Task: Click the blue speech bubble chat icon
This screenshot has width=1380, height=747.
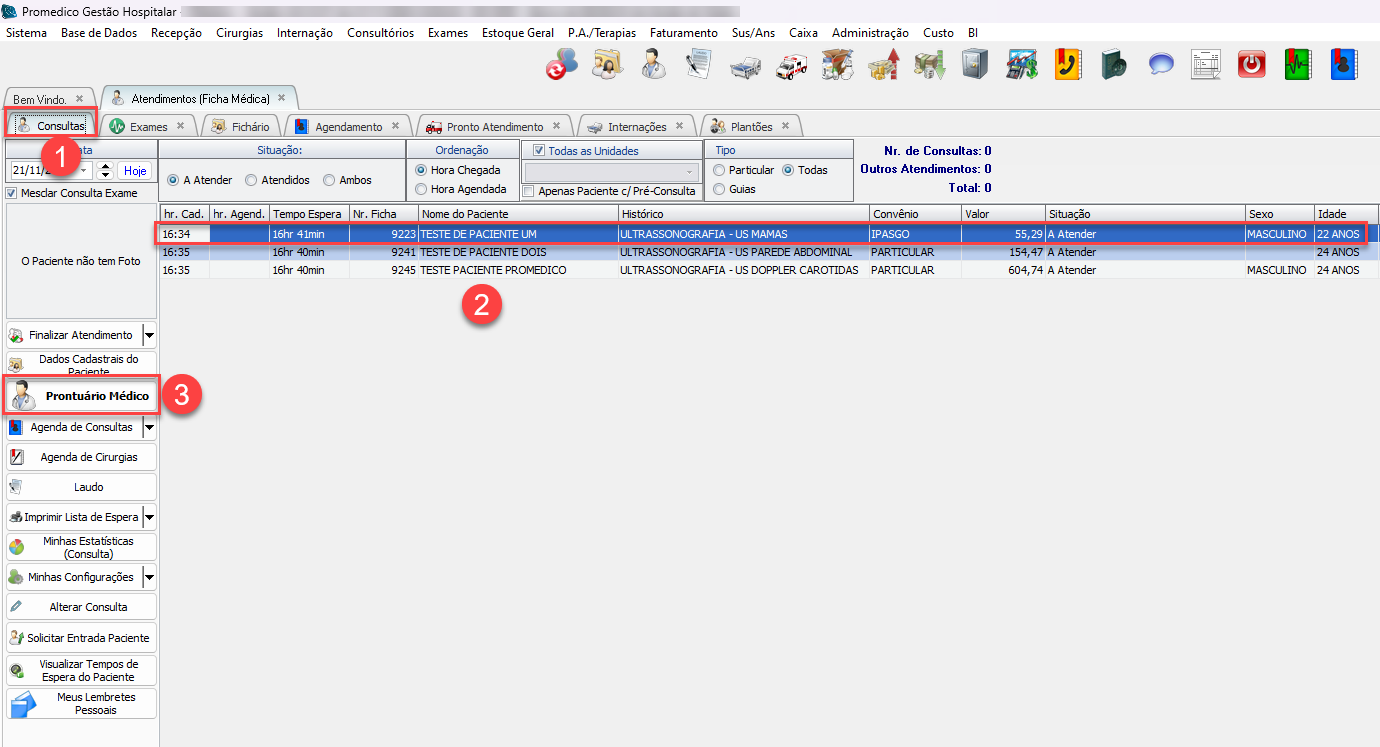Action: tap(1160, 65)
